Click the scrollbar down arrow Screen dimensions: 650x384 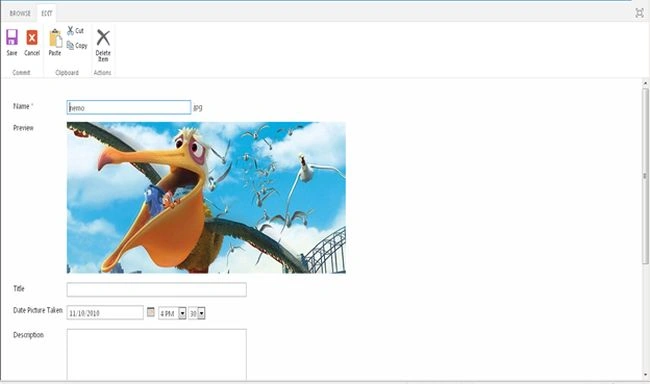(645, 375)
